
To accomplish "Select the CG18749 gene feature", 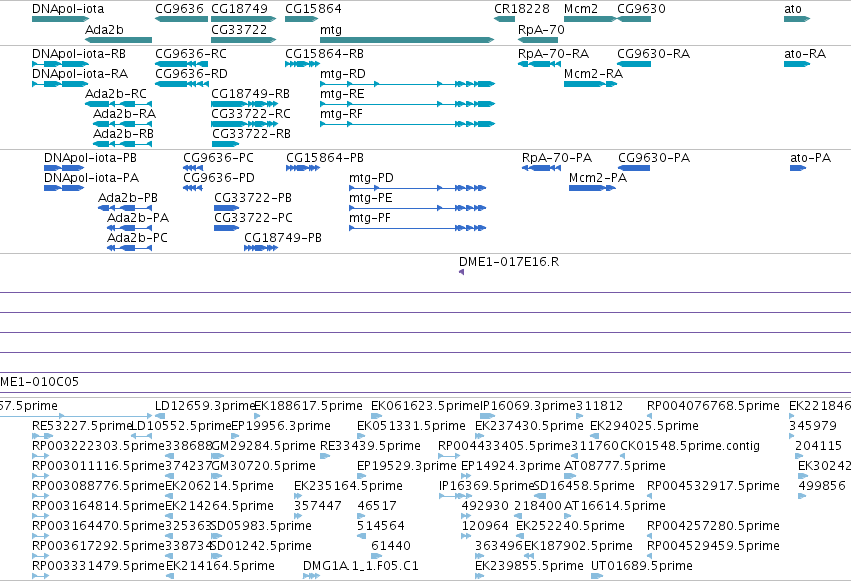I will coord(243,19).
